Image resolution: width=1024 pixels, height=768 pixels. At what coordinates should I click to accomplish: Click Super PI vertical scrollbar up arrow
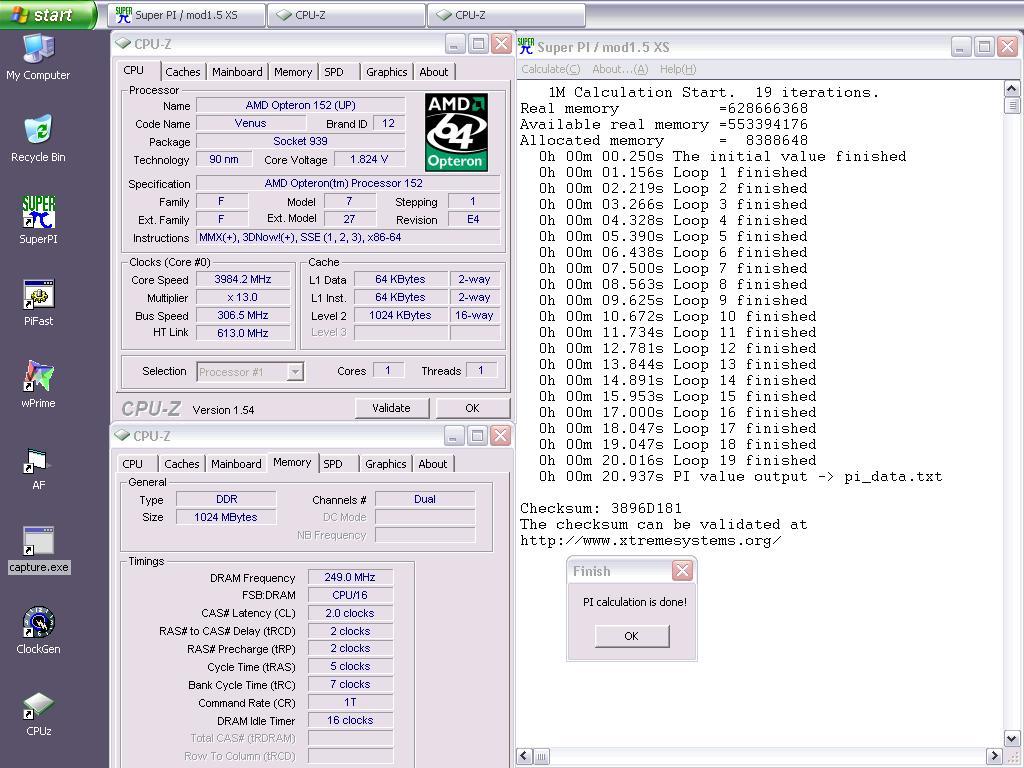point(1012,89)
